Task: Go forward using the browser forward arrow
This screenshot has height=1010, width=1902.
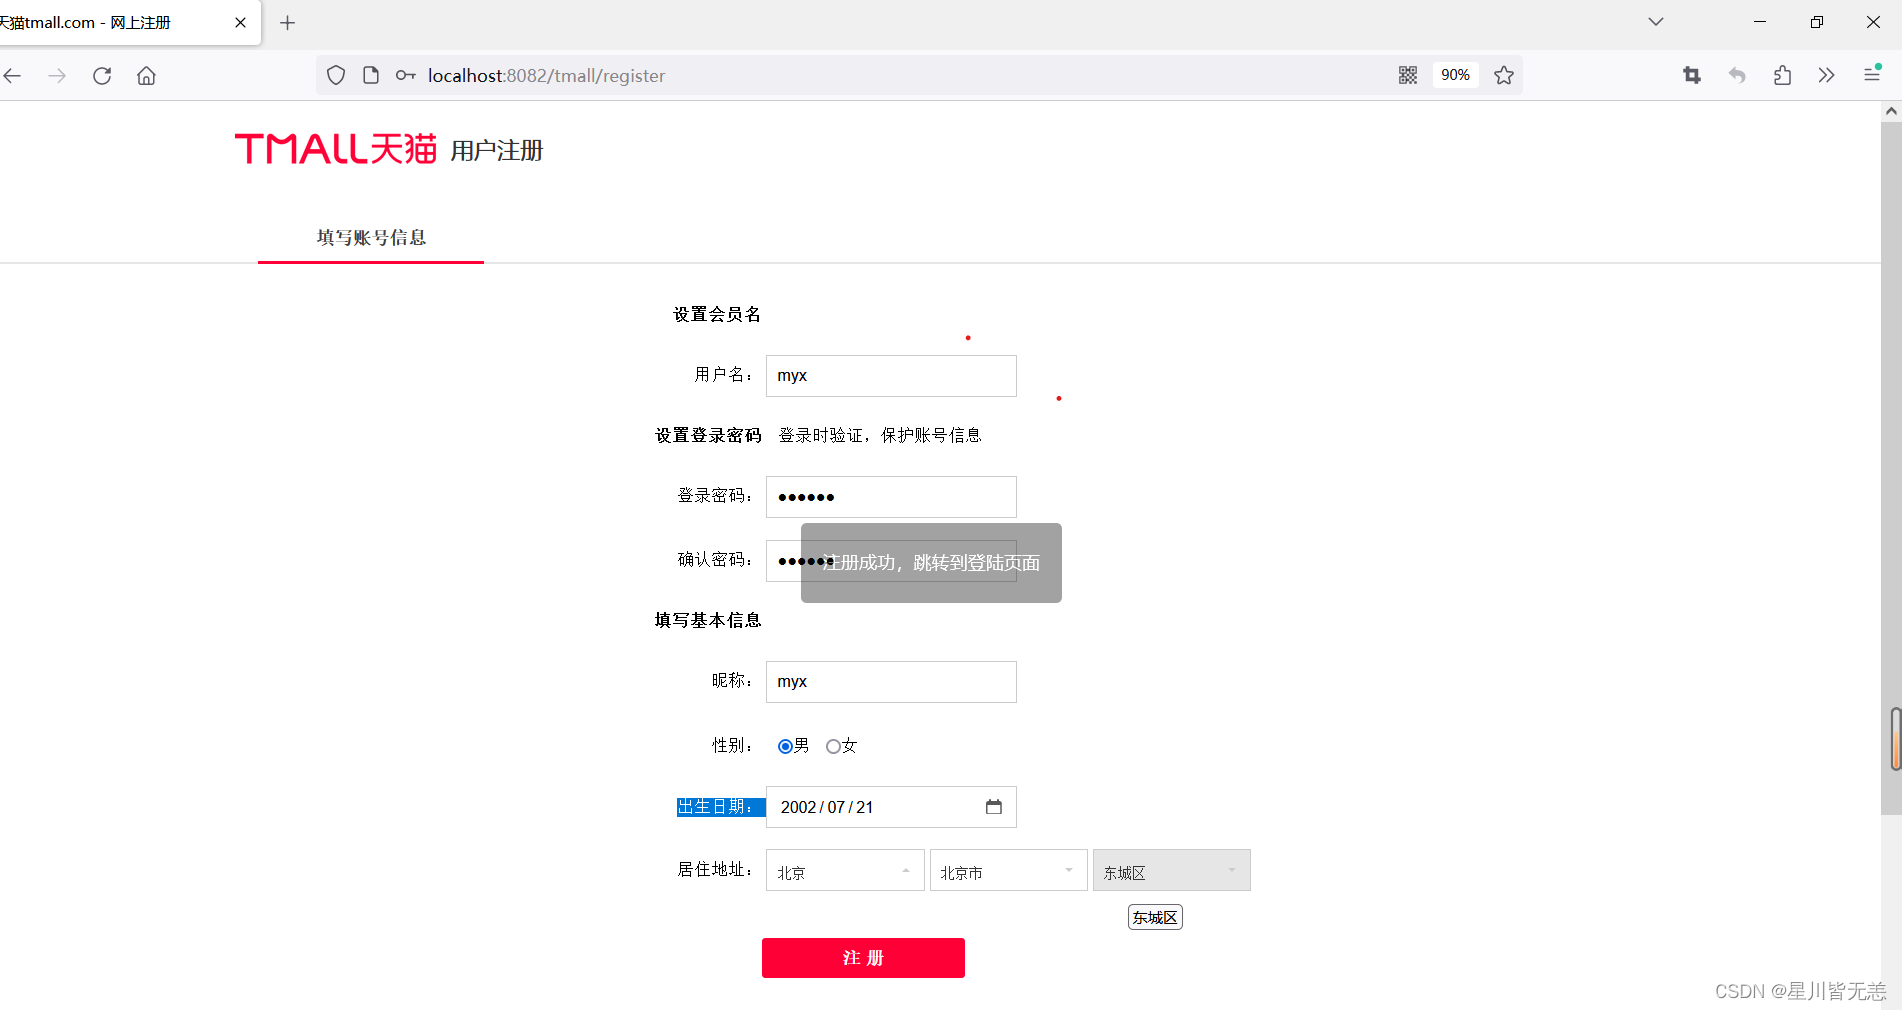Action: click(57, 76)
